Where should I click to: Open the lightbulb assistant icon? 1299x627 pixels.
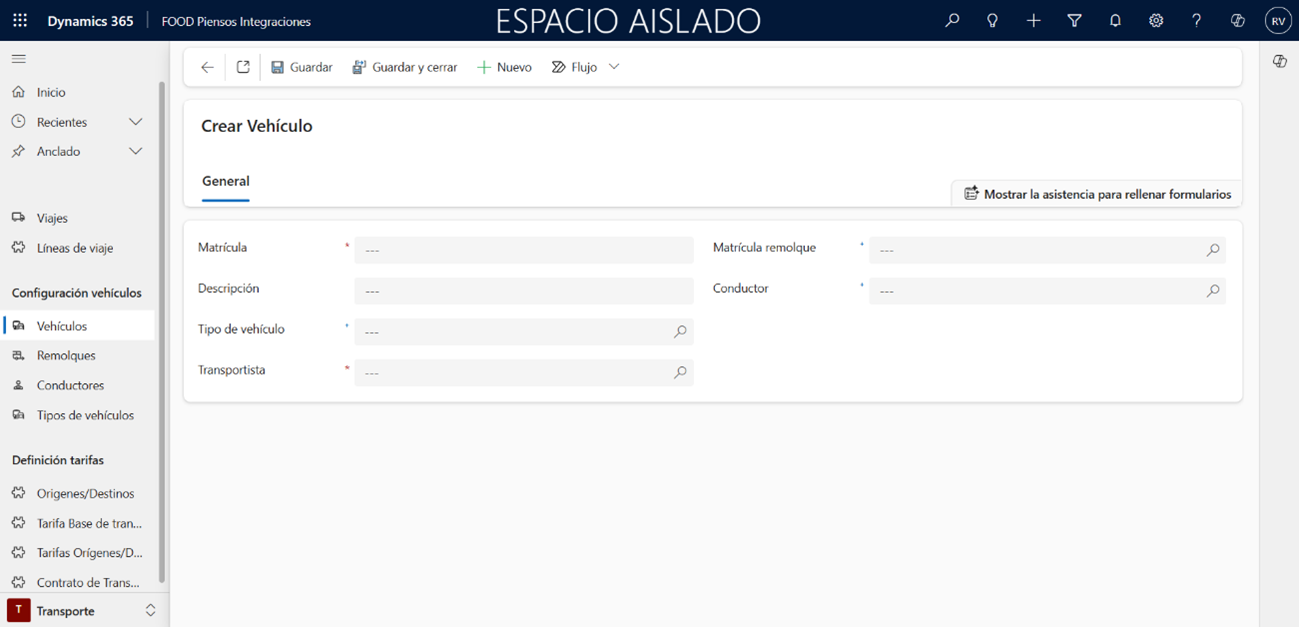(x=992, y=20)
